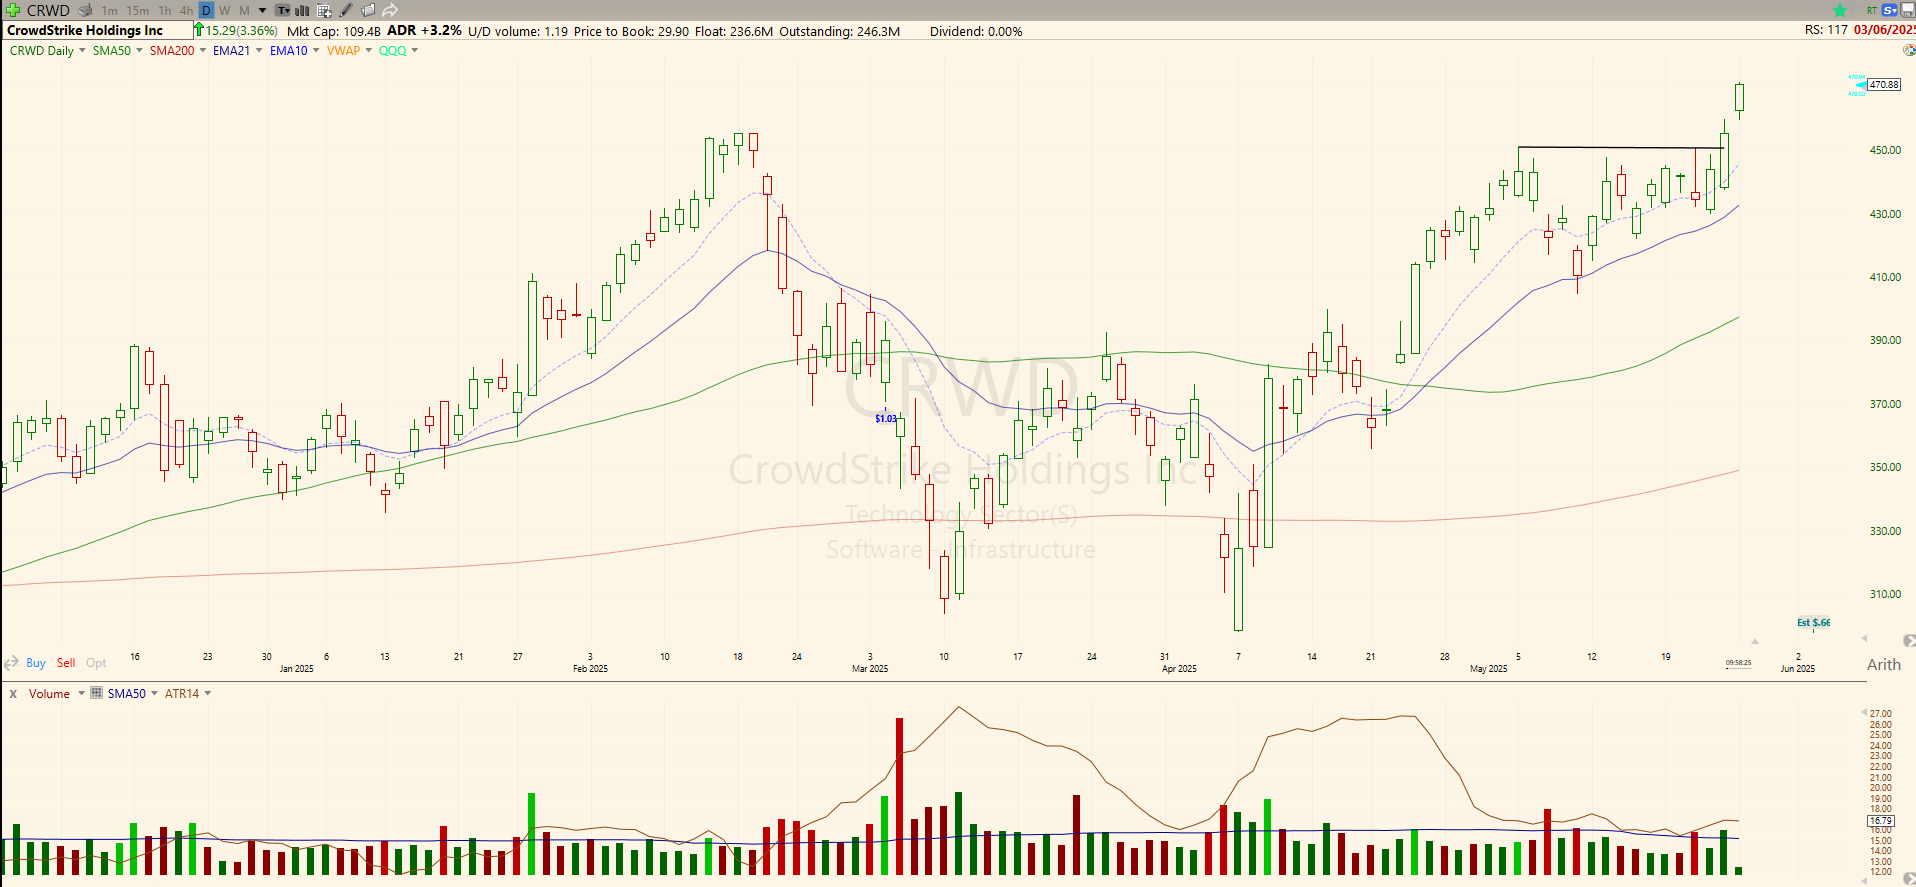
Task: Click the 450.00 price axis label
Action: pos(1885,150)
